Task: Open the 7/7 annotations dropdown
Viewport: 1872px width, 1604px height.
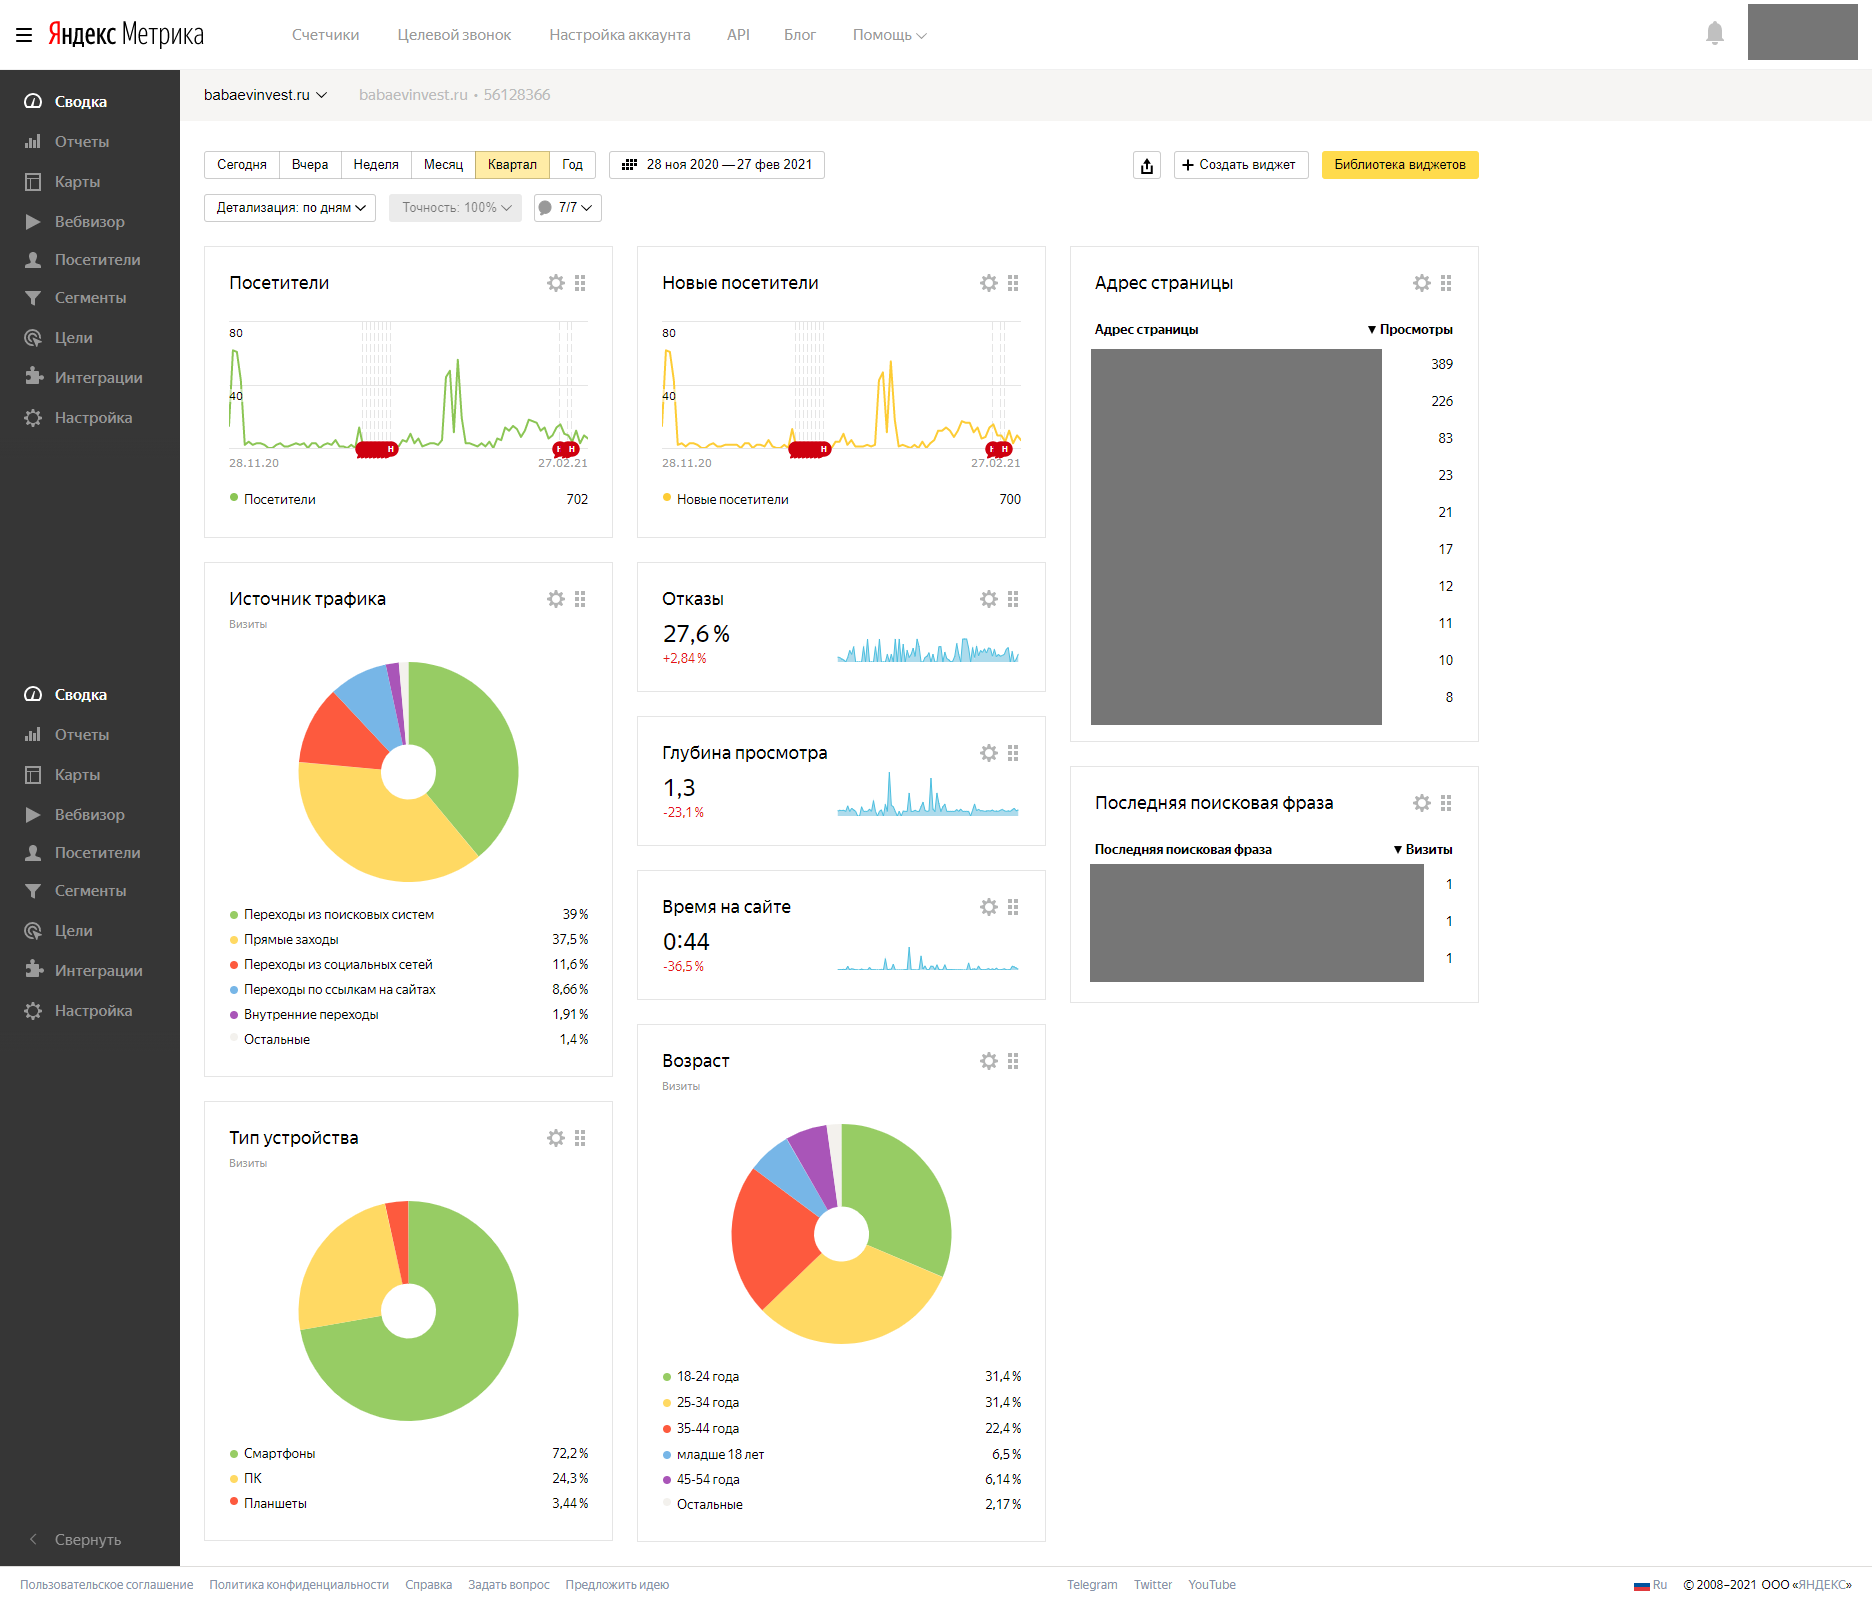Action: pyautogui.click(x=567, y=208)
